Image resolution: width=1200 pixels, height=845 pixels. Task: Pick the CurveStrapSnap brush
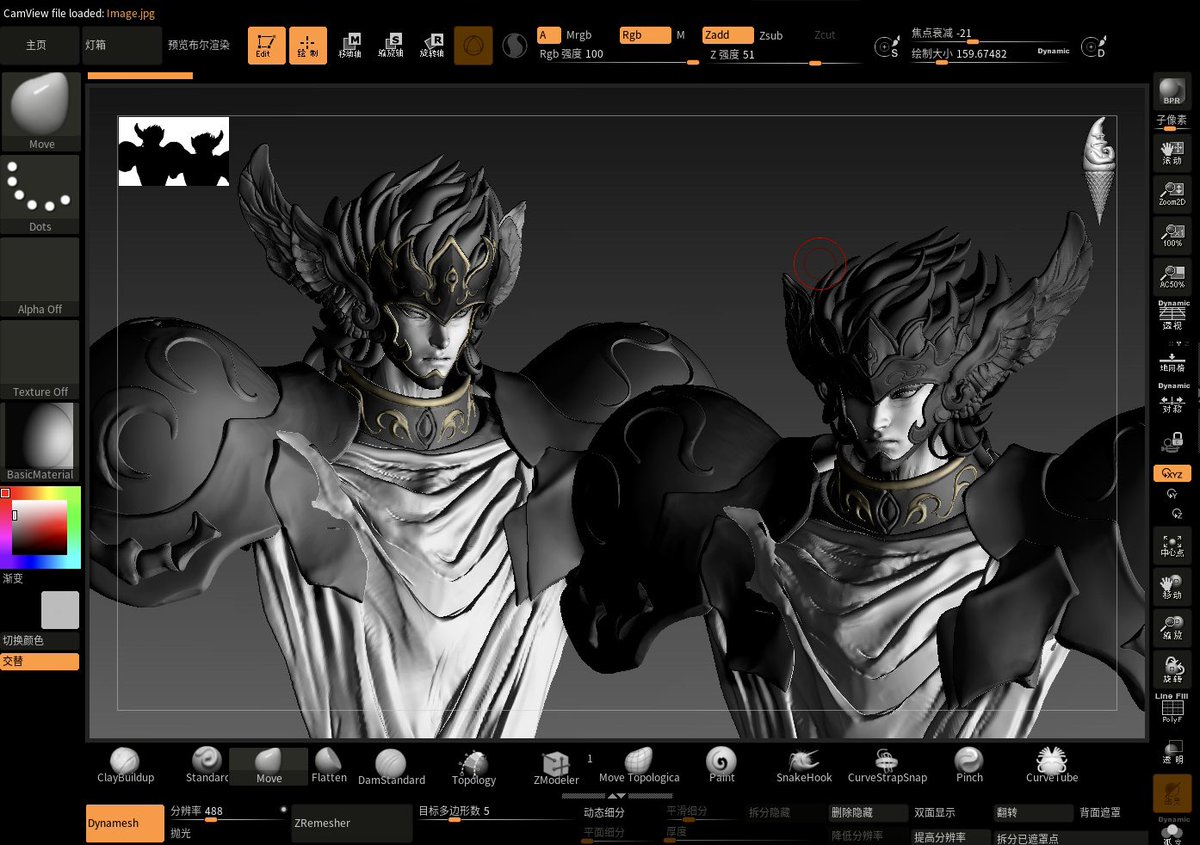point(887,766)
